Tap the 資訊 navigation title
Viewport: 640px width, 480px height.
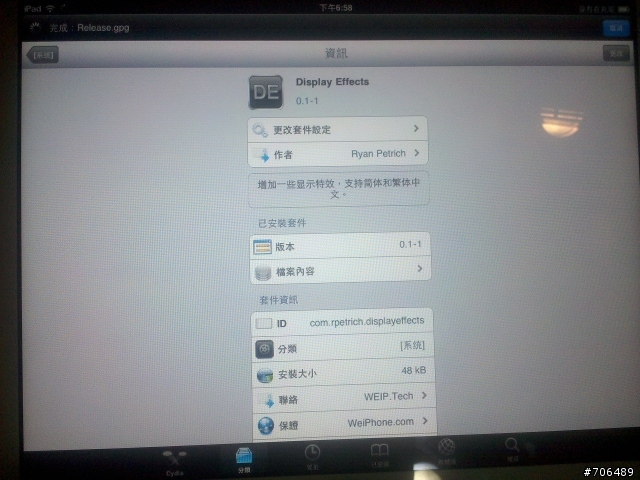336,53
